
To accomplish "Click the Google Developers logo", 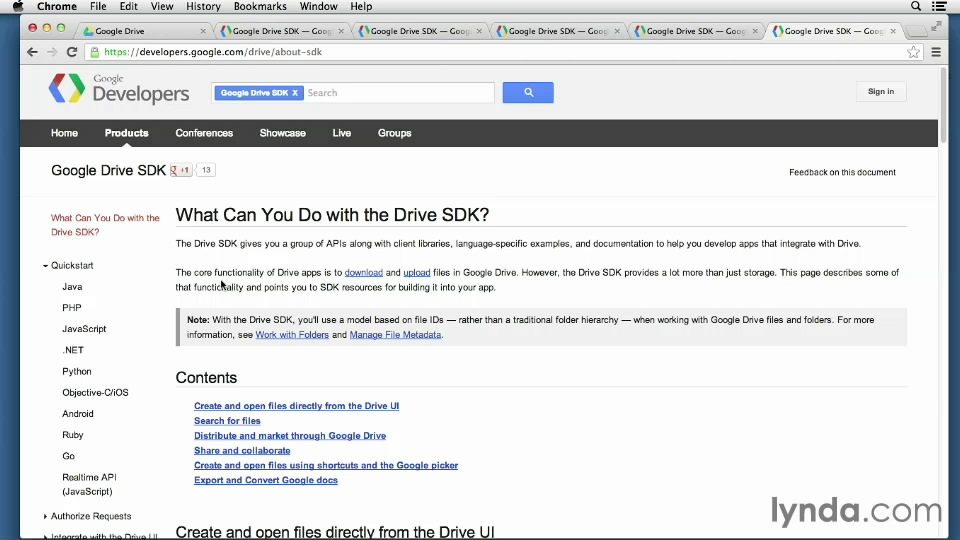I will pos(119,89).
